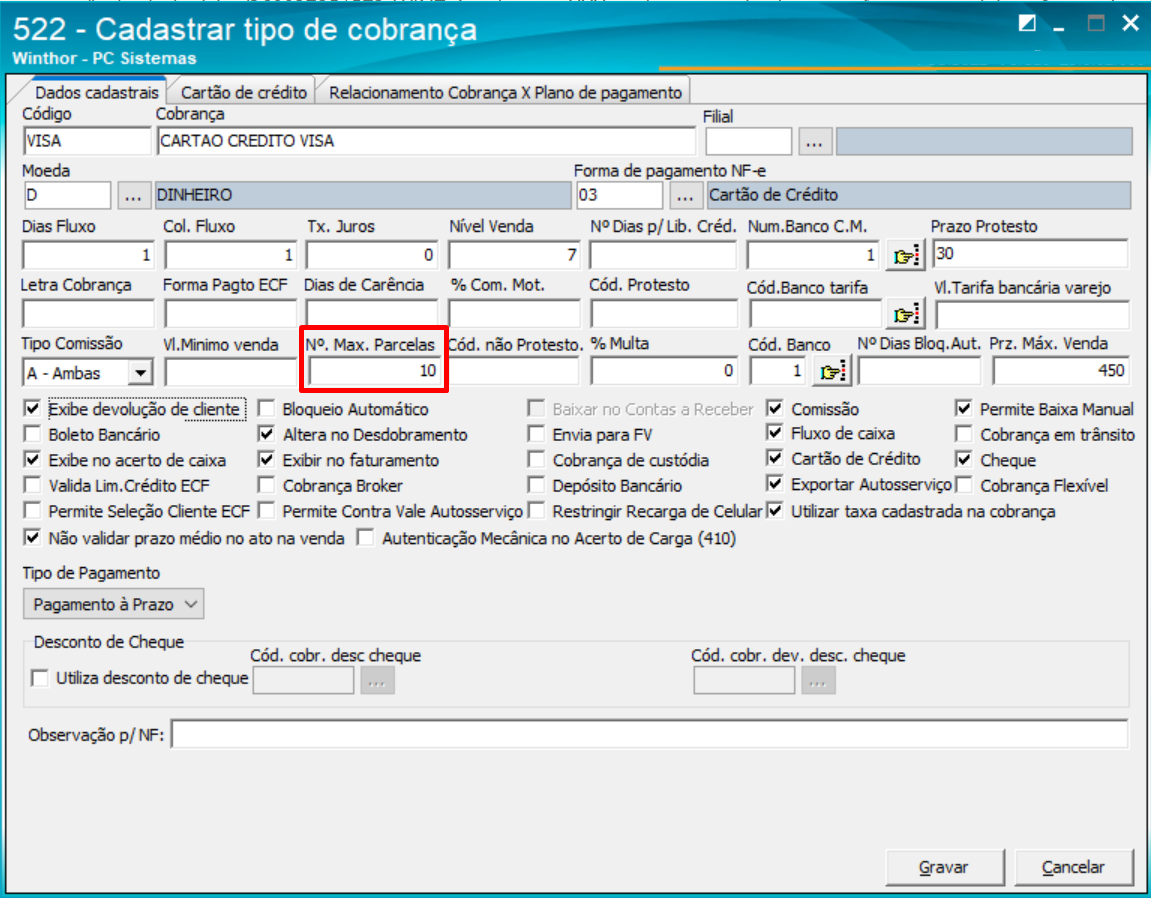Check Permite Seleção Cliente ECF

32,510
